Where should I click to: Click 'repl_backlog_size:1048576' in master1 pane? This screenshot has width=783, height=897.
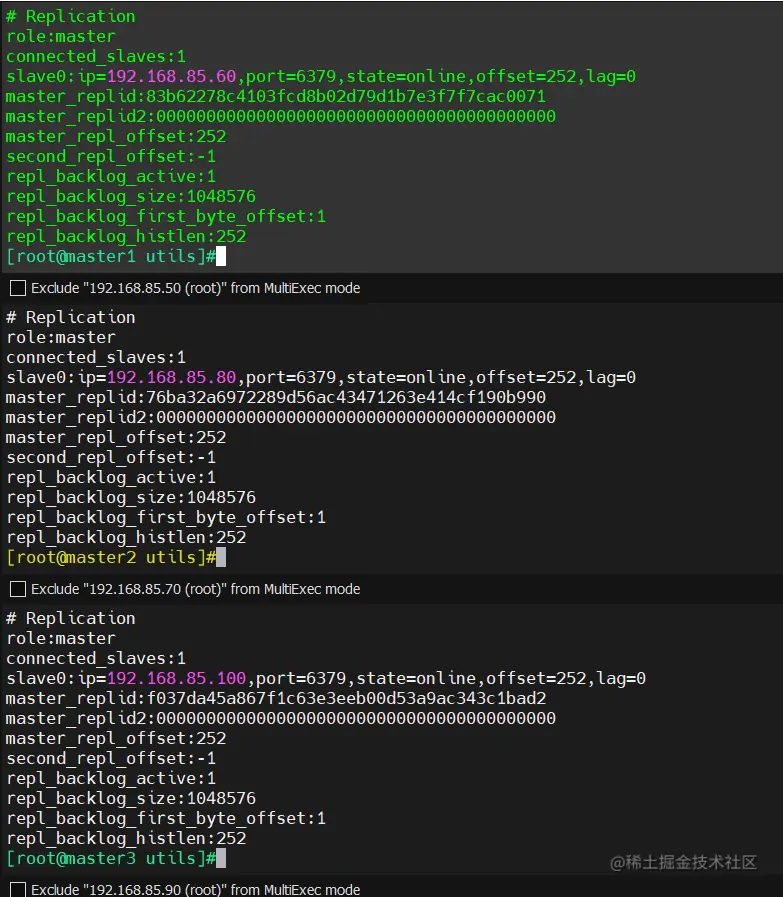[x=131, y=196]
